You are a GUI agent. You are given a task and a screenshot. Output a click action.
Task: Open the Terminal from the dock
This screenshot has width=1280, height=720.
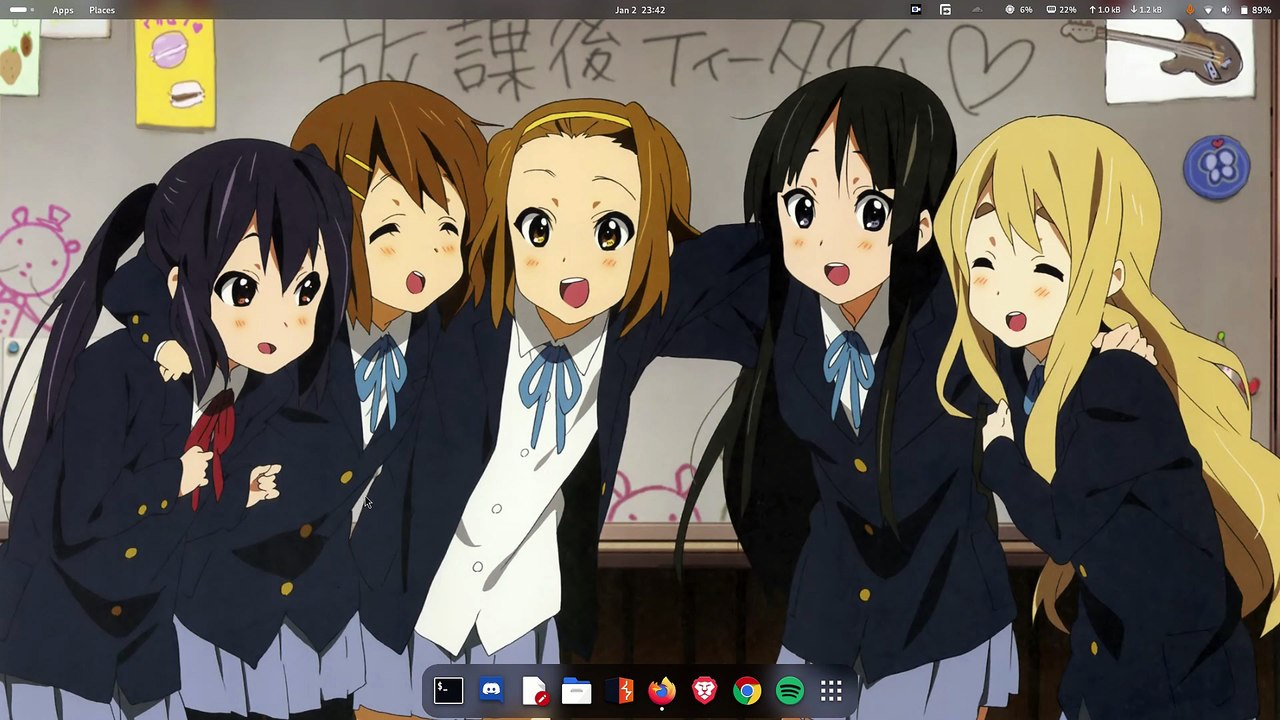coord(448,690)
